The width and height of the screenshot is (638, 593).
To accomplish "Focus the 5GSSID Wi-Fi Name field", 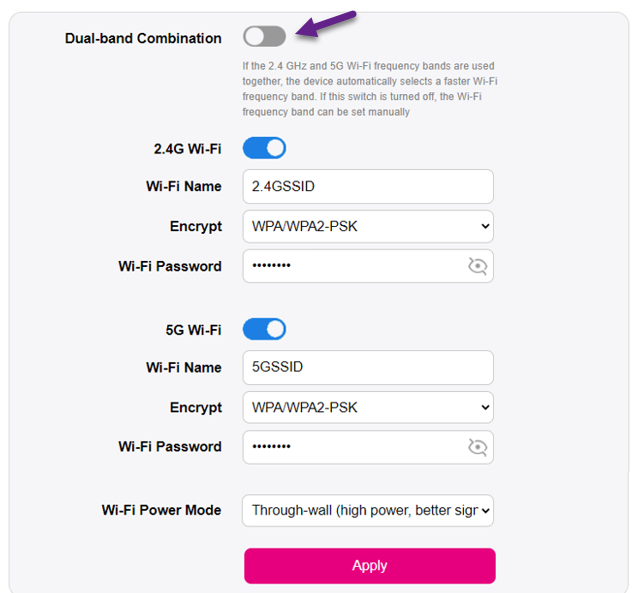I will [368, 367].
